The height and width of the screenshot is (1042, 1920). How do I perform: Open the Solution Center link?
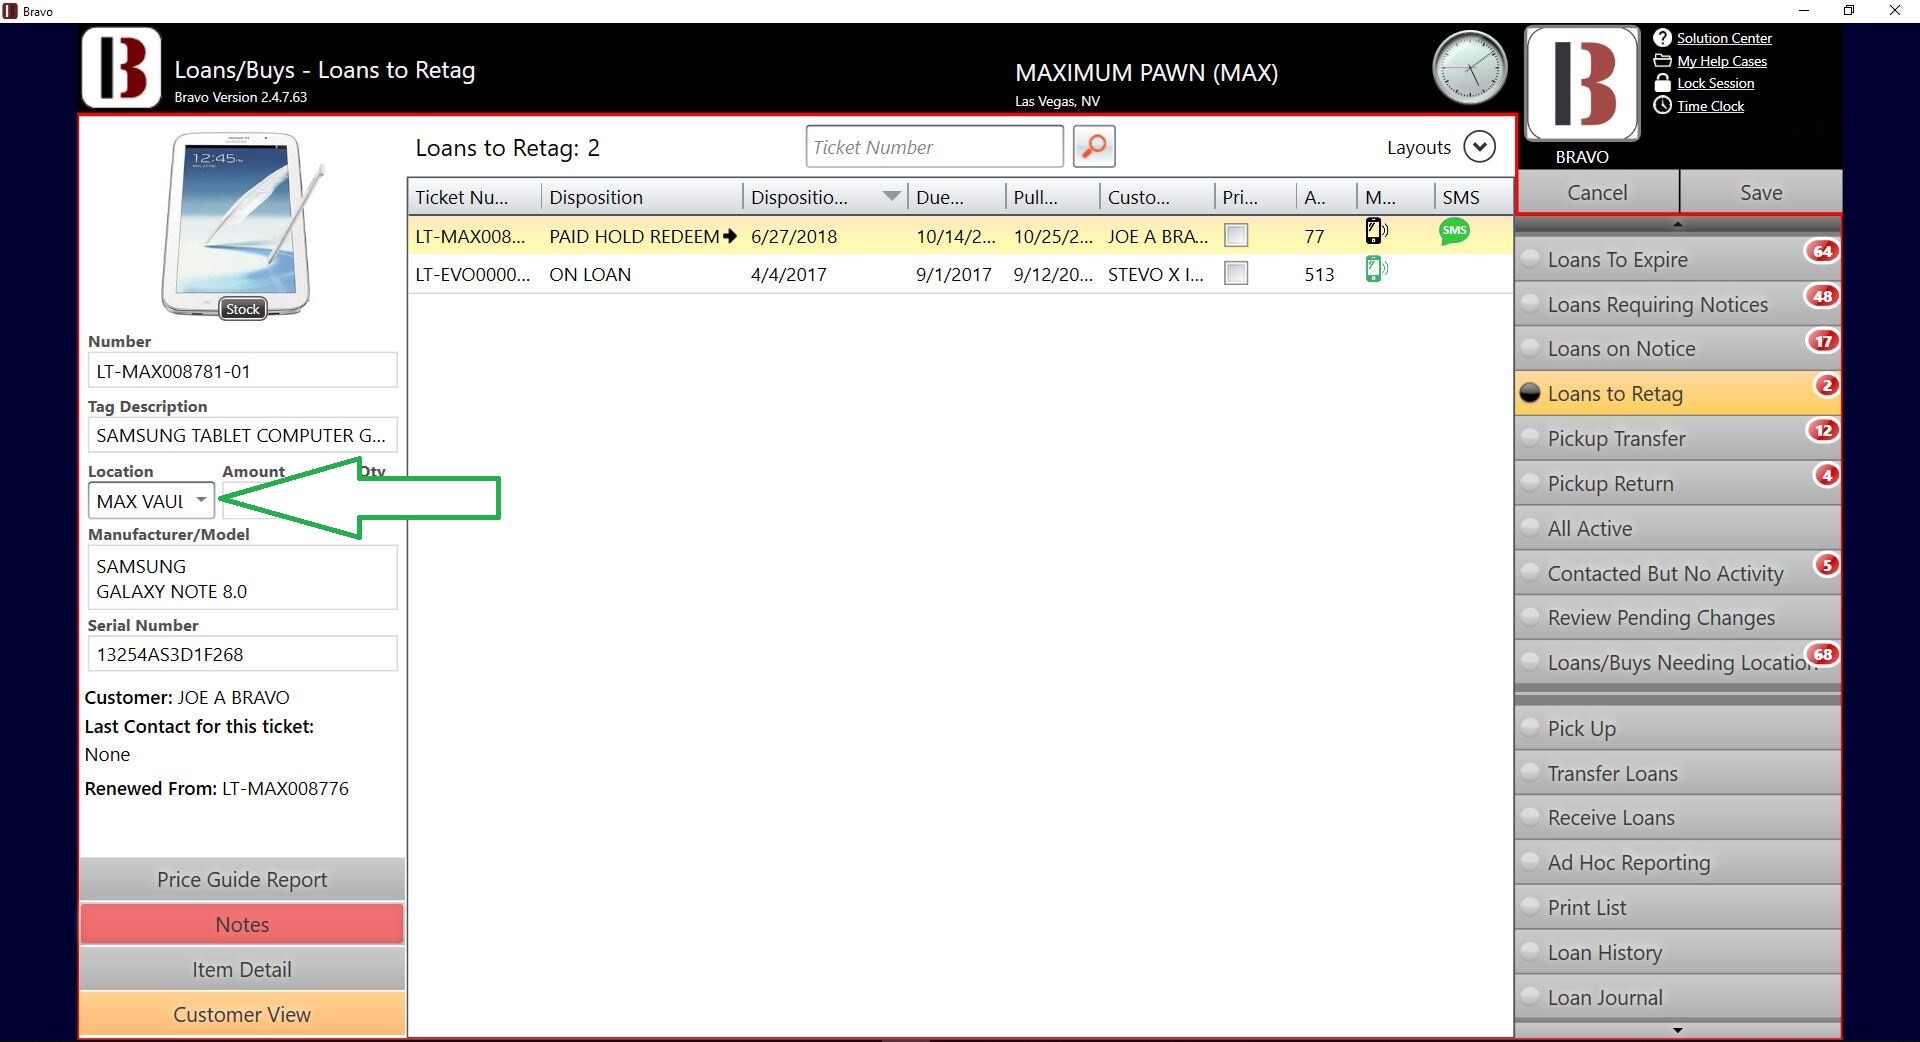pos(1724,38)
